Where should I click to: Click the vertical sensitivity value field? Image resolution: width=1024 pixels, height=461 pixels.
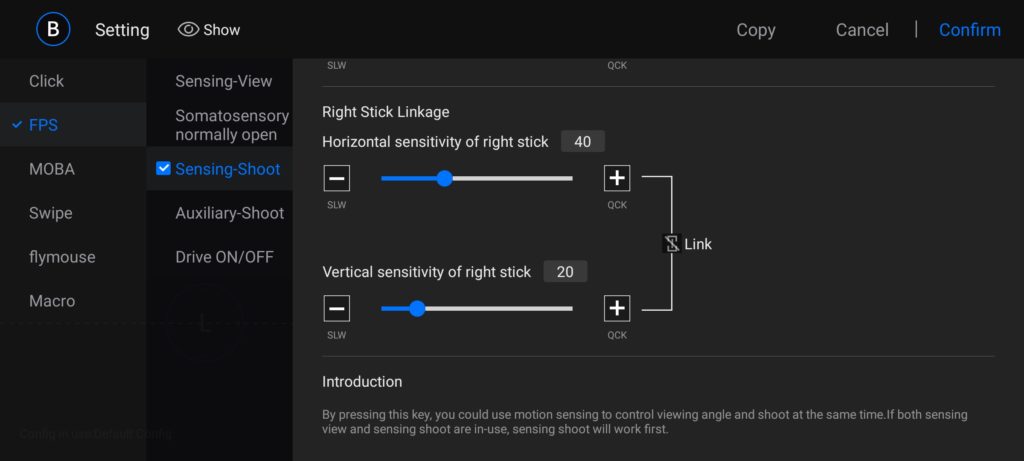pyautogui.click(x=565, y=272)
